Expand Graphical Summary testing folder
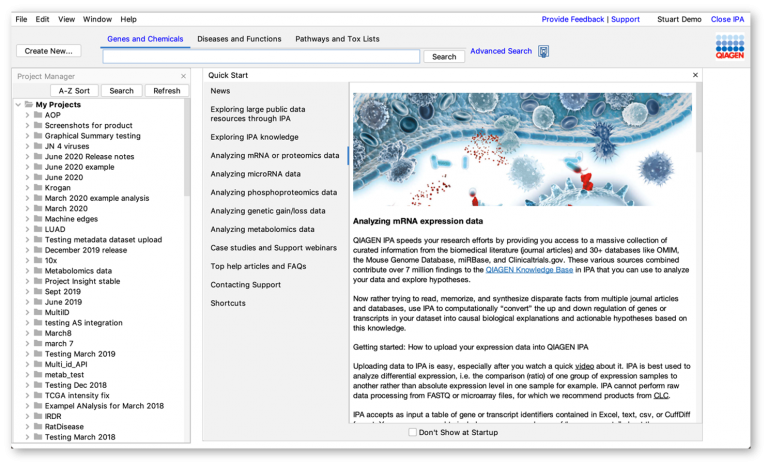The height and width of the screenshot is (466, 768). [x=27, y=136]
